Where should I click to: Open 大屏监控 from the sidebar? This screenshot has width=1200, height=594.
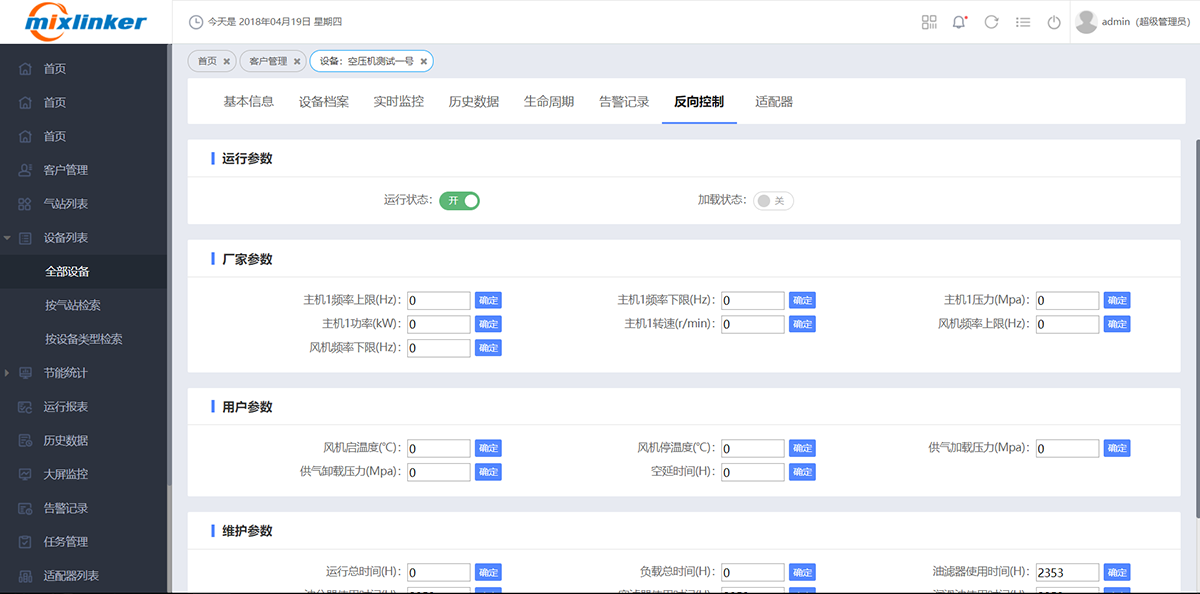[66, 474]
